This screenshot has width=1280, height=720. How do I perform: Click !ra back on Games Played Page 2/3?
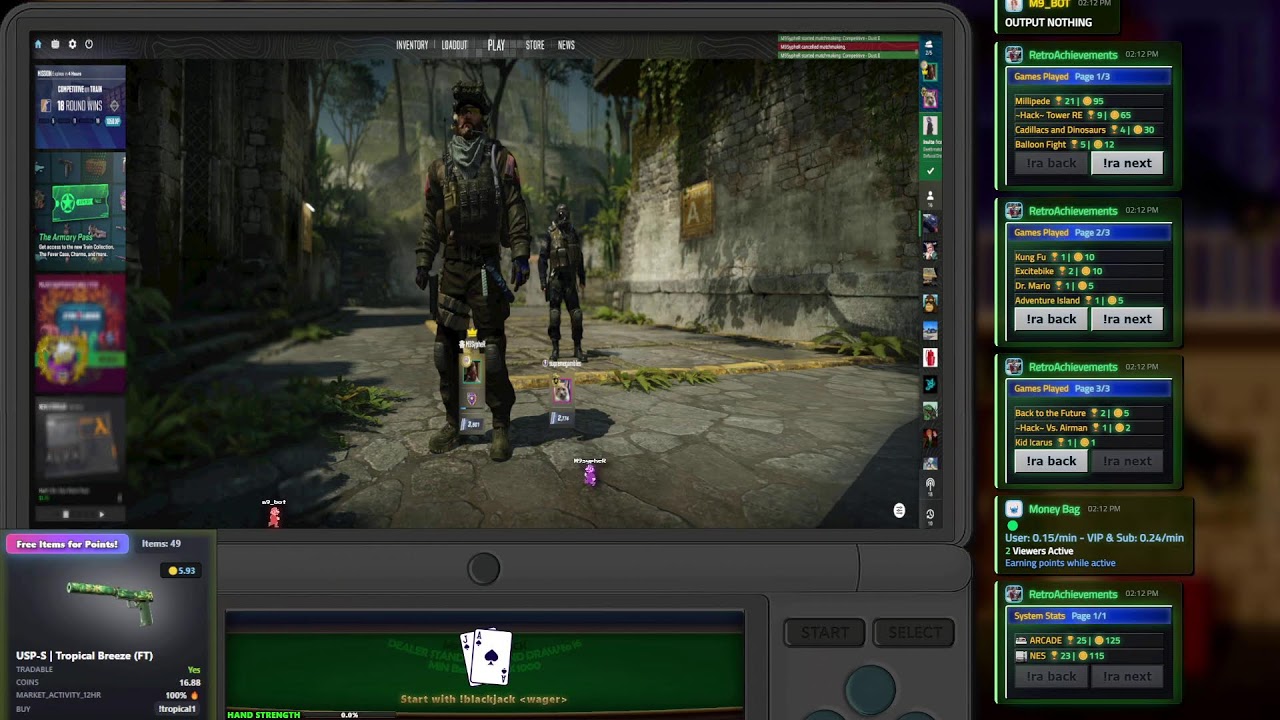tap(1051, 319)
